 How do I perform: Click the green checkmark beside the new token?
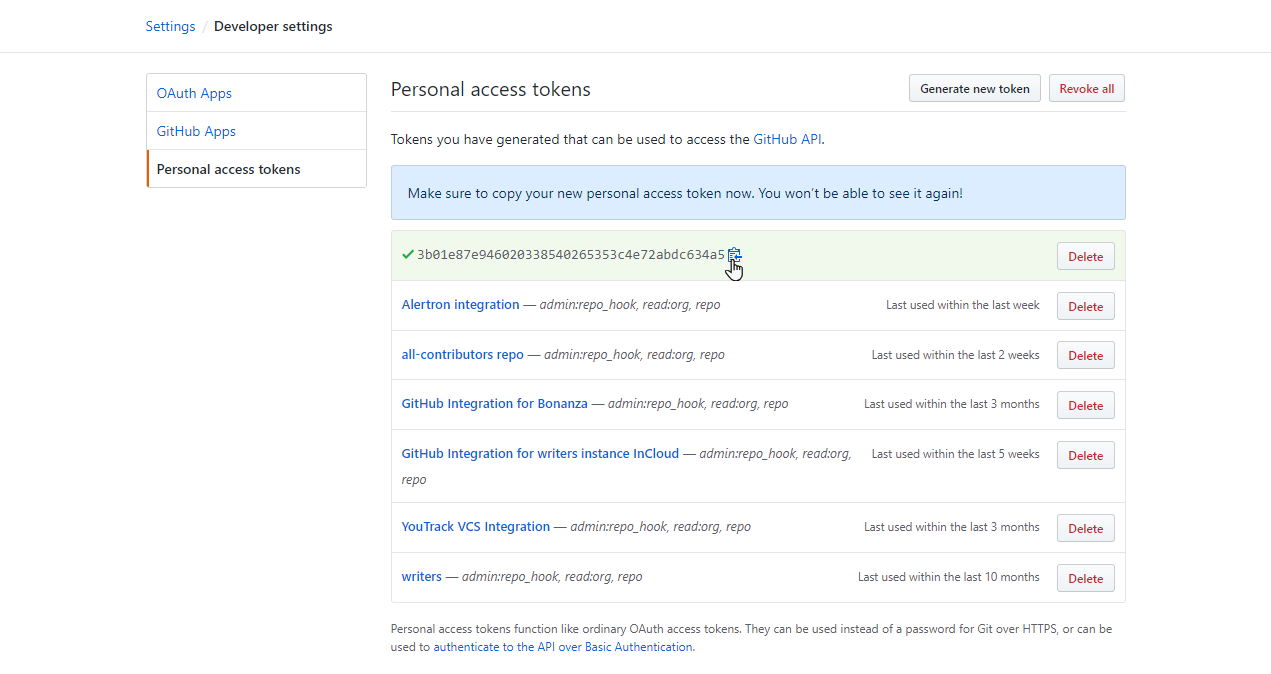pyautogui.click(x=407, y=254)
